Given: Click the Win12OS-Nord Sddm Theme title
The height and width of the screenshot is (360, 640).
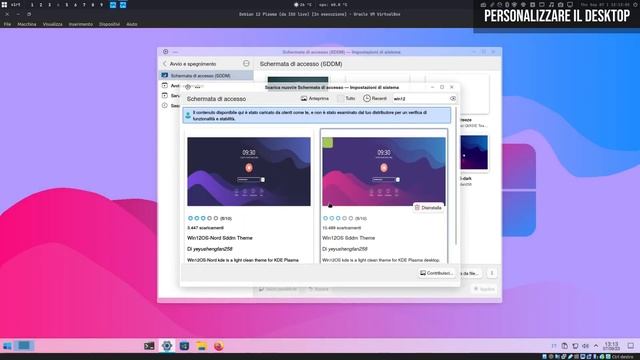Looking at the screenshot, I should point(220,238).
